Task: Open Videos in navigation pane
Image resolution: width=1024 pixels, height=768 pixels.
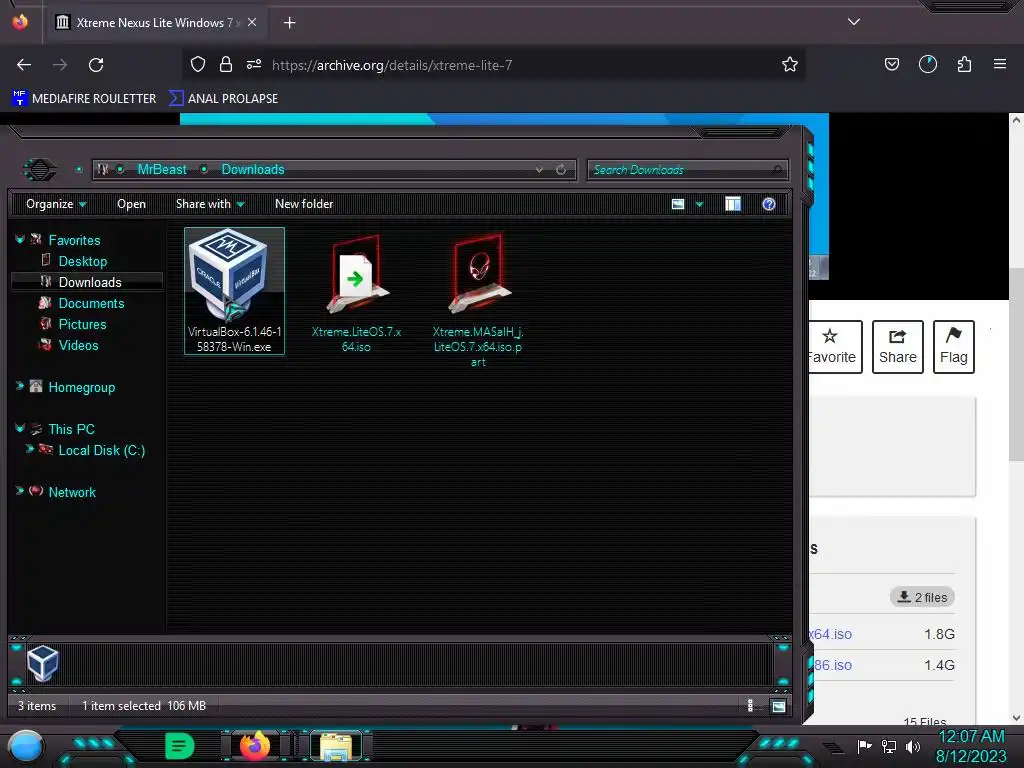Action: [x=78, y=345]
